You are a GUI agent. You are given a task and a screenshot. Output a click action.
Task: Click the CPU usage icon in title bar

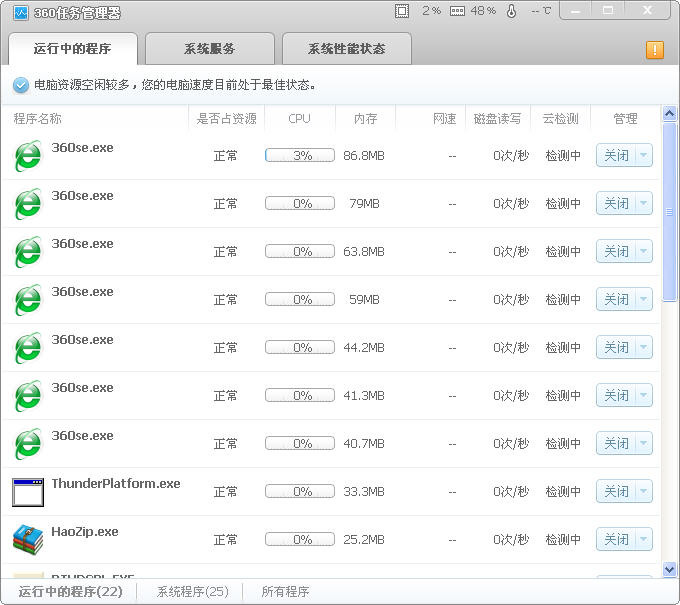[402, 11]
